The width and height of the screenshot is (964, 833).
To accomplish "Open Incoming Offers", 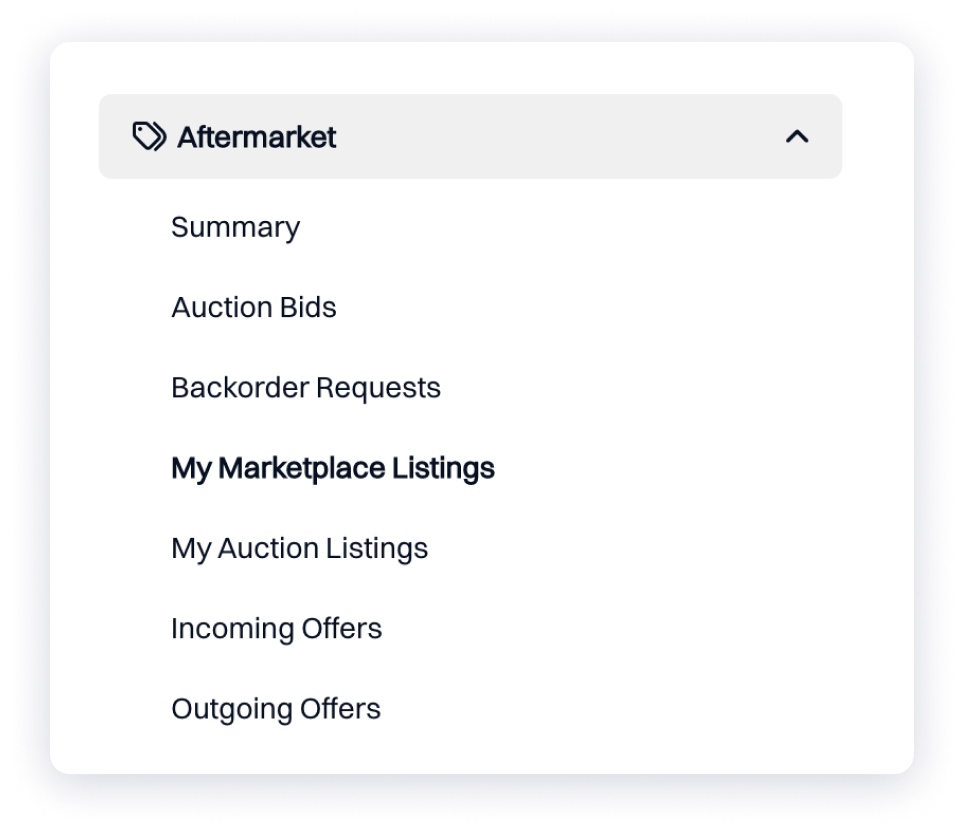I will [276, 629].
